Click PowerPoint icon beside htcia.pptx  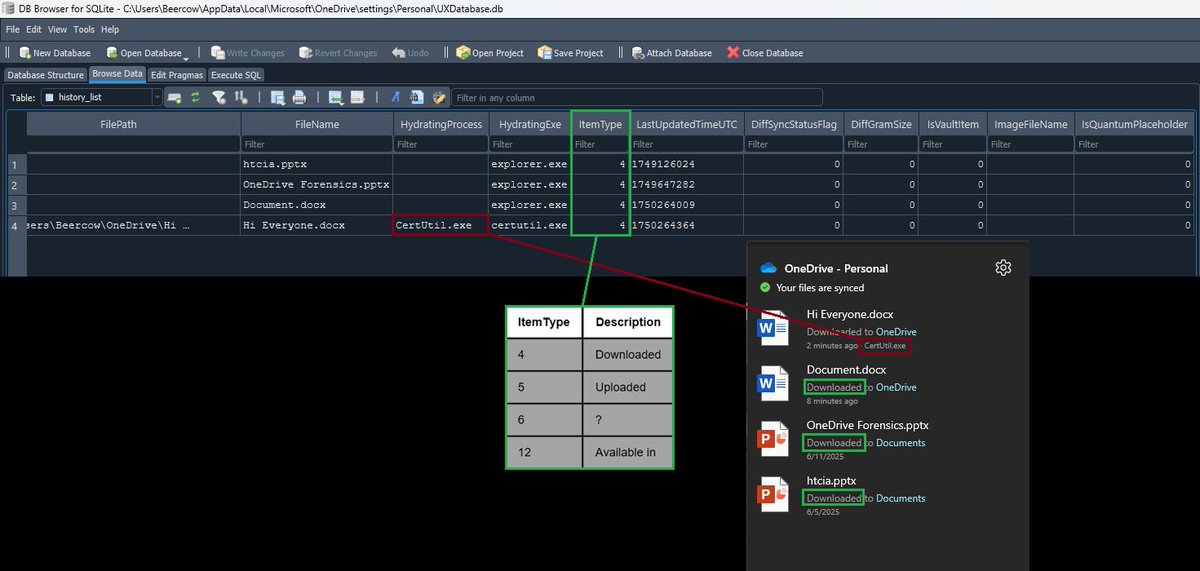click(774, 496)
